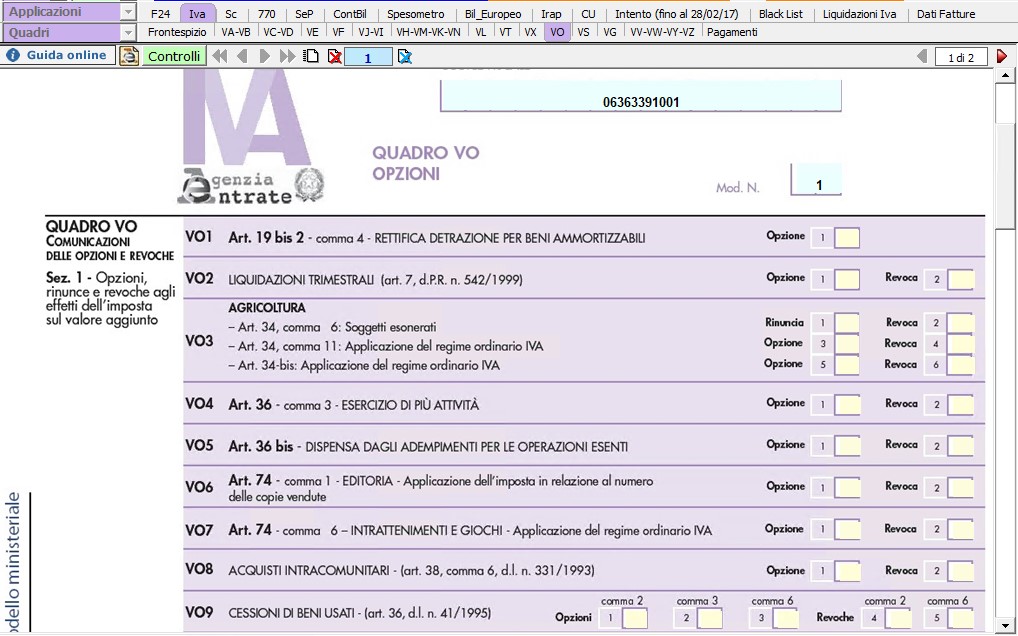Open the Applicazioni dropdown
Viewport: 1018px width, 636px height.
click(x=128, y=12)
